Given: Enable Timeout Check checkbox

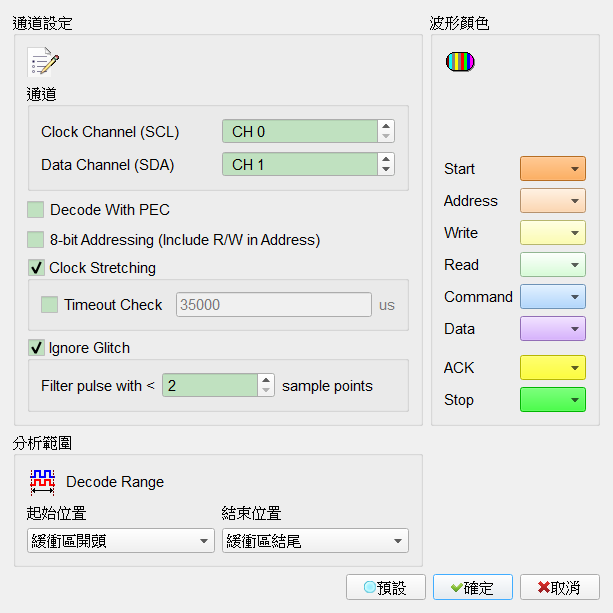Looking at the screenshot, I should (50, 305).
